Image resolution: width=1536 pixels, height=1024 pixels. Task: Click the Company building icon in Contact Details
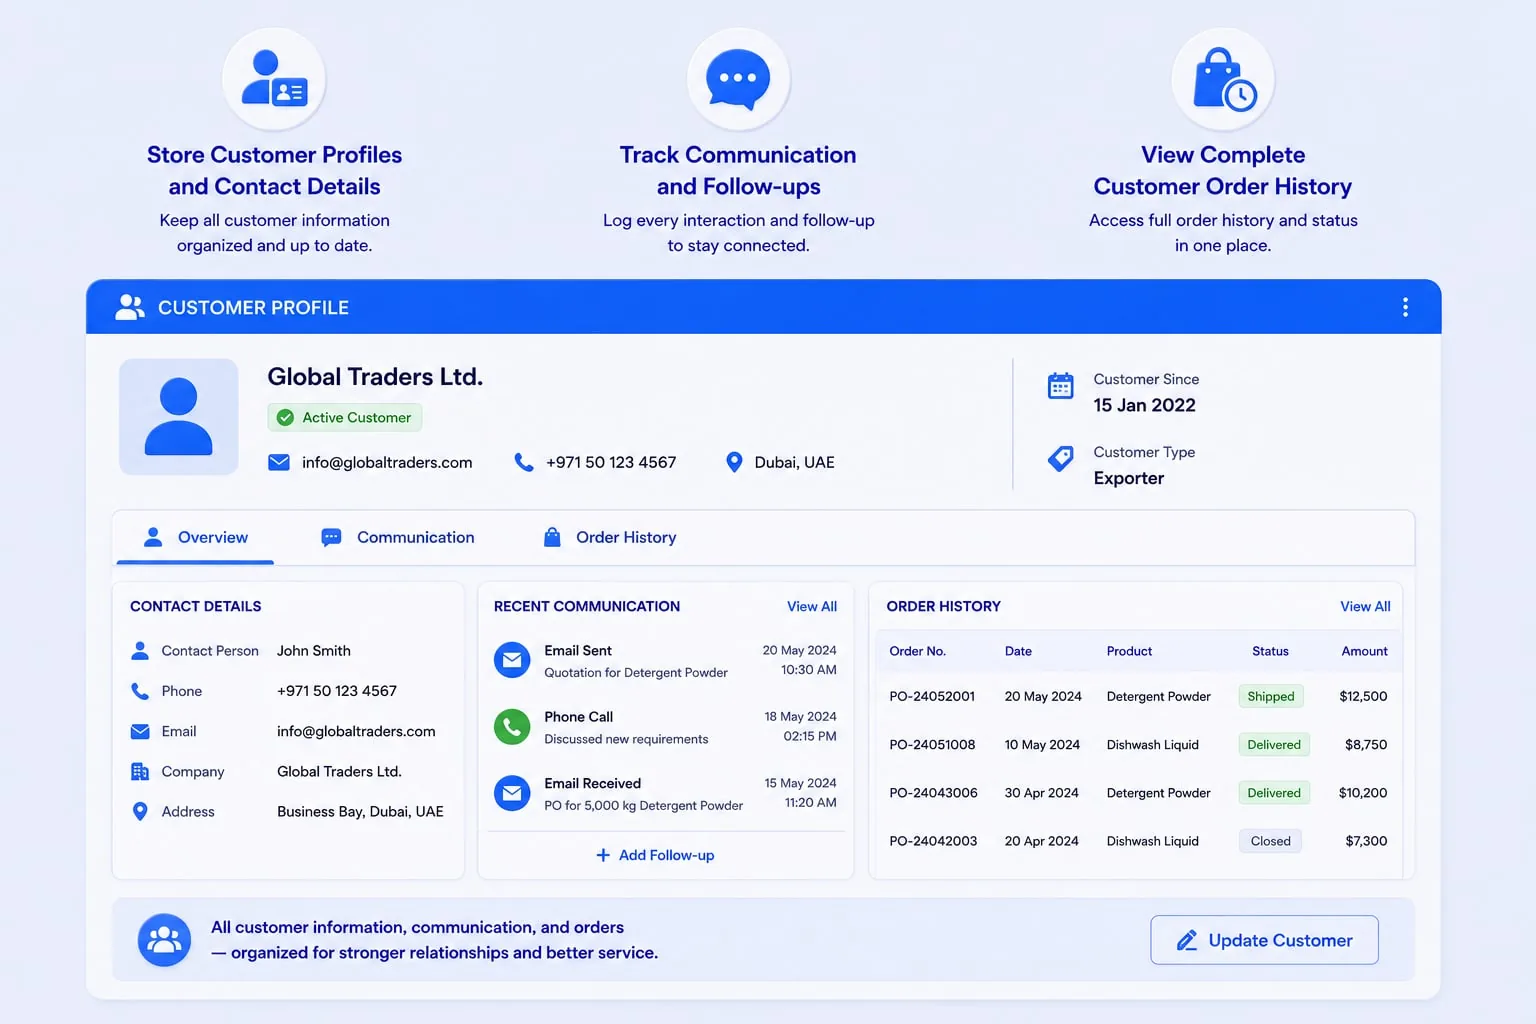coord(140,772)
